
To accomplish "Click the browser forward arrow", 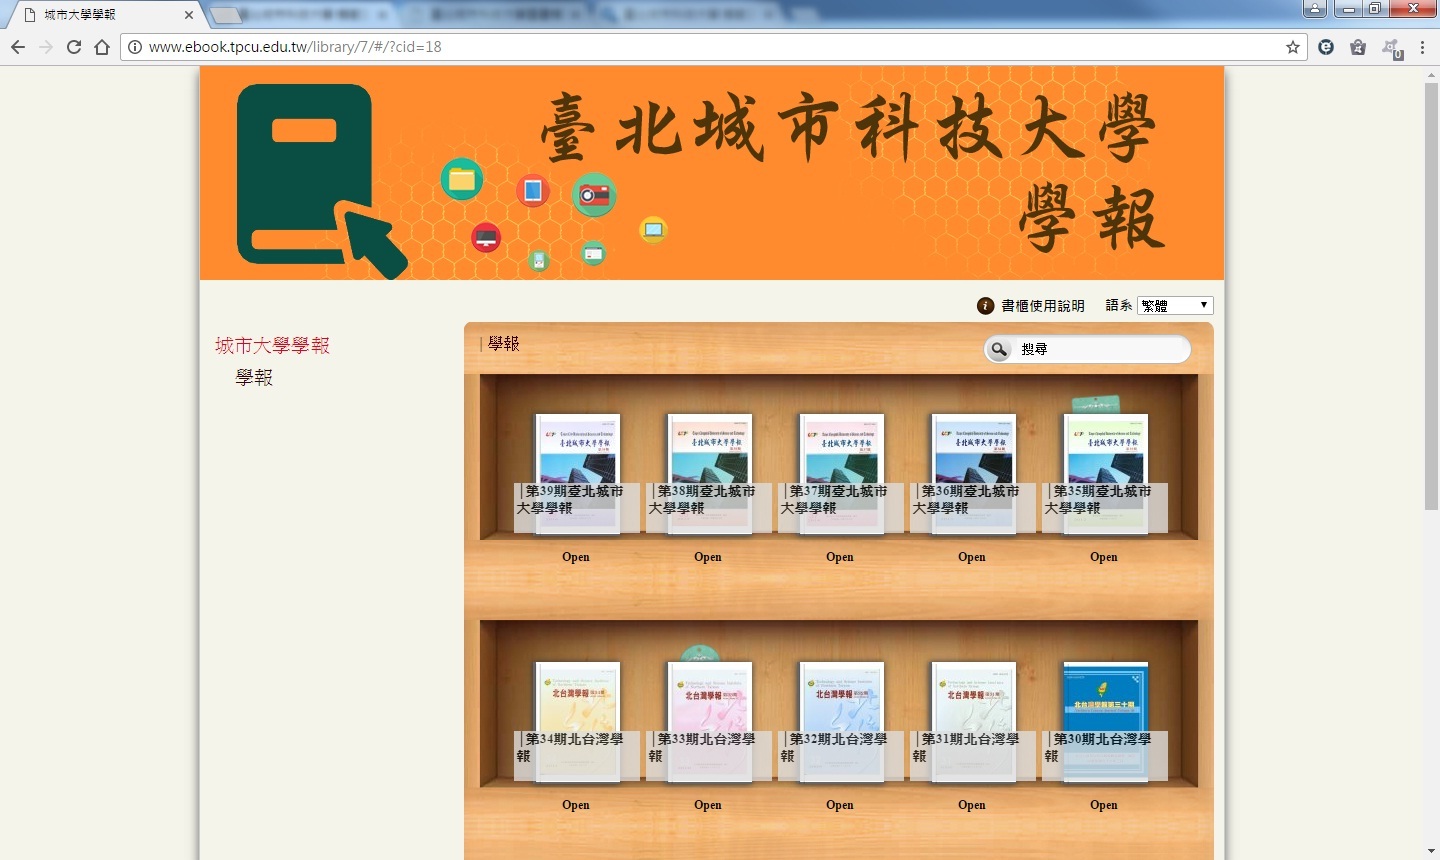I will tap(46, 47).
